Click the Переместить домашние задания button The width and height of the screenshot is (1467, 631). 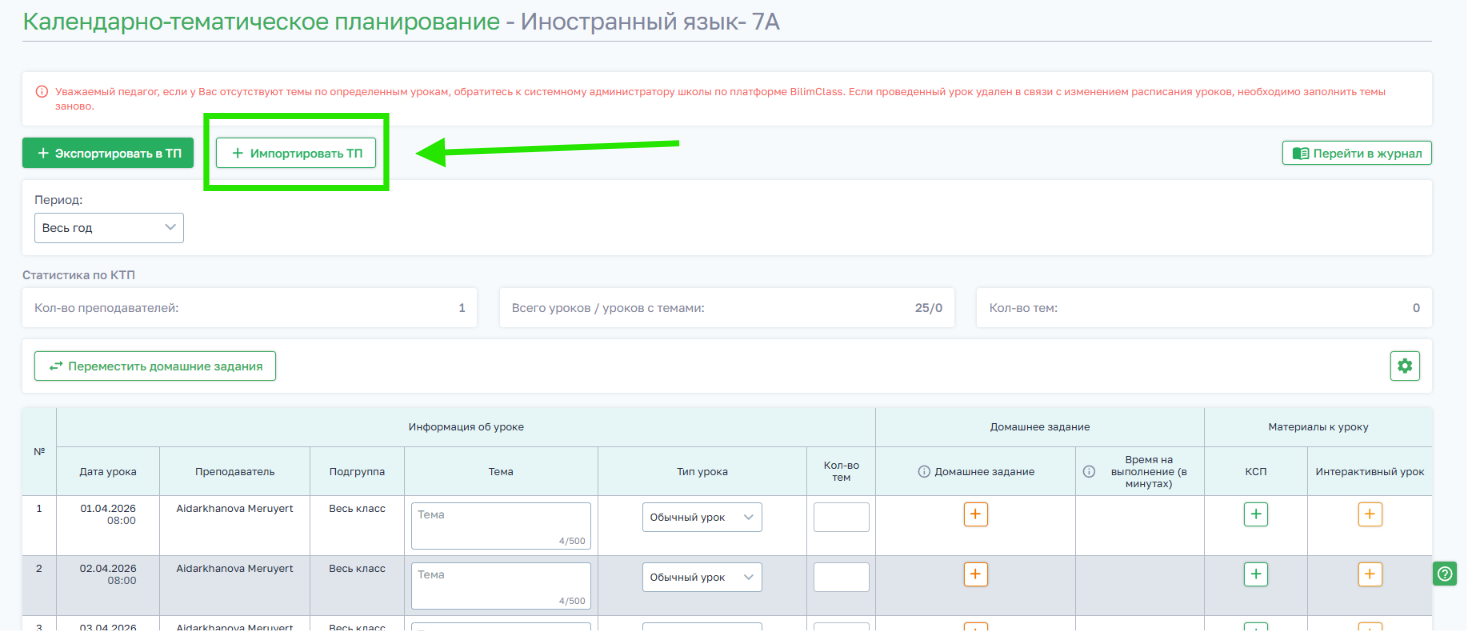(155, 366)
